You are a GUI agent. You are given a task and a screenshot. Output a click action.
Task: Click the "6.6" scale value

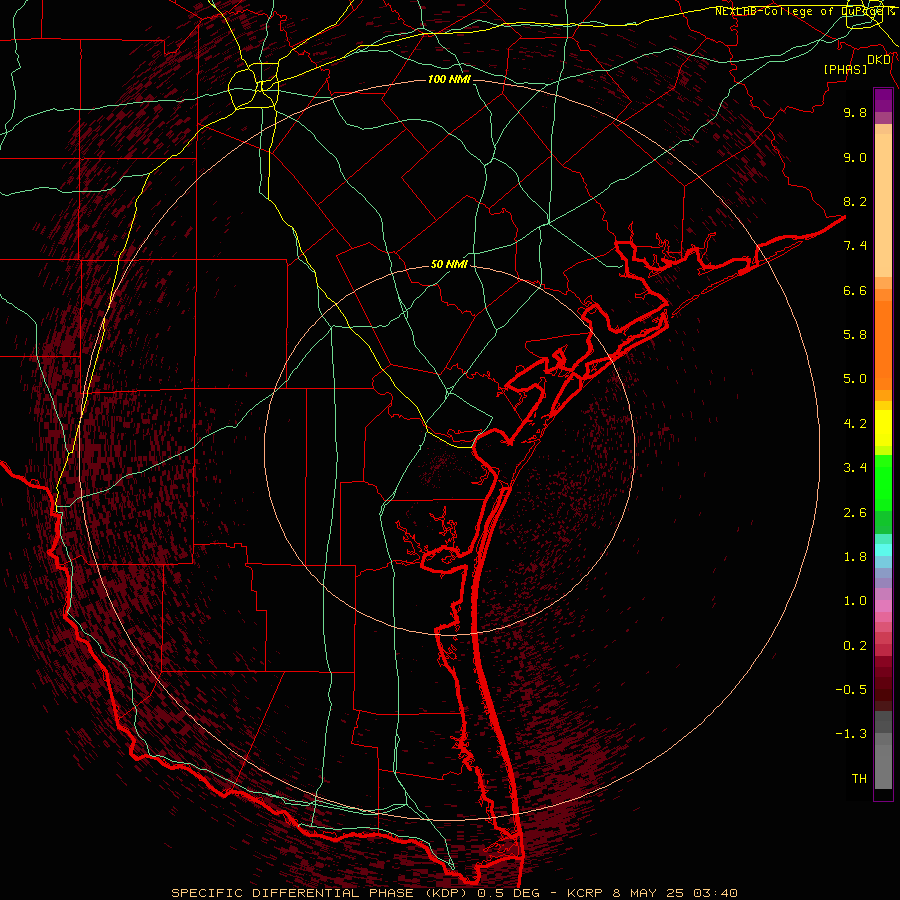coord(855,290)
